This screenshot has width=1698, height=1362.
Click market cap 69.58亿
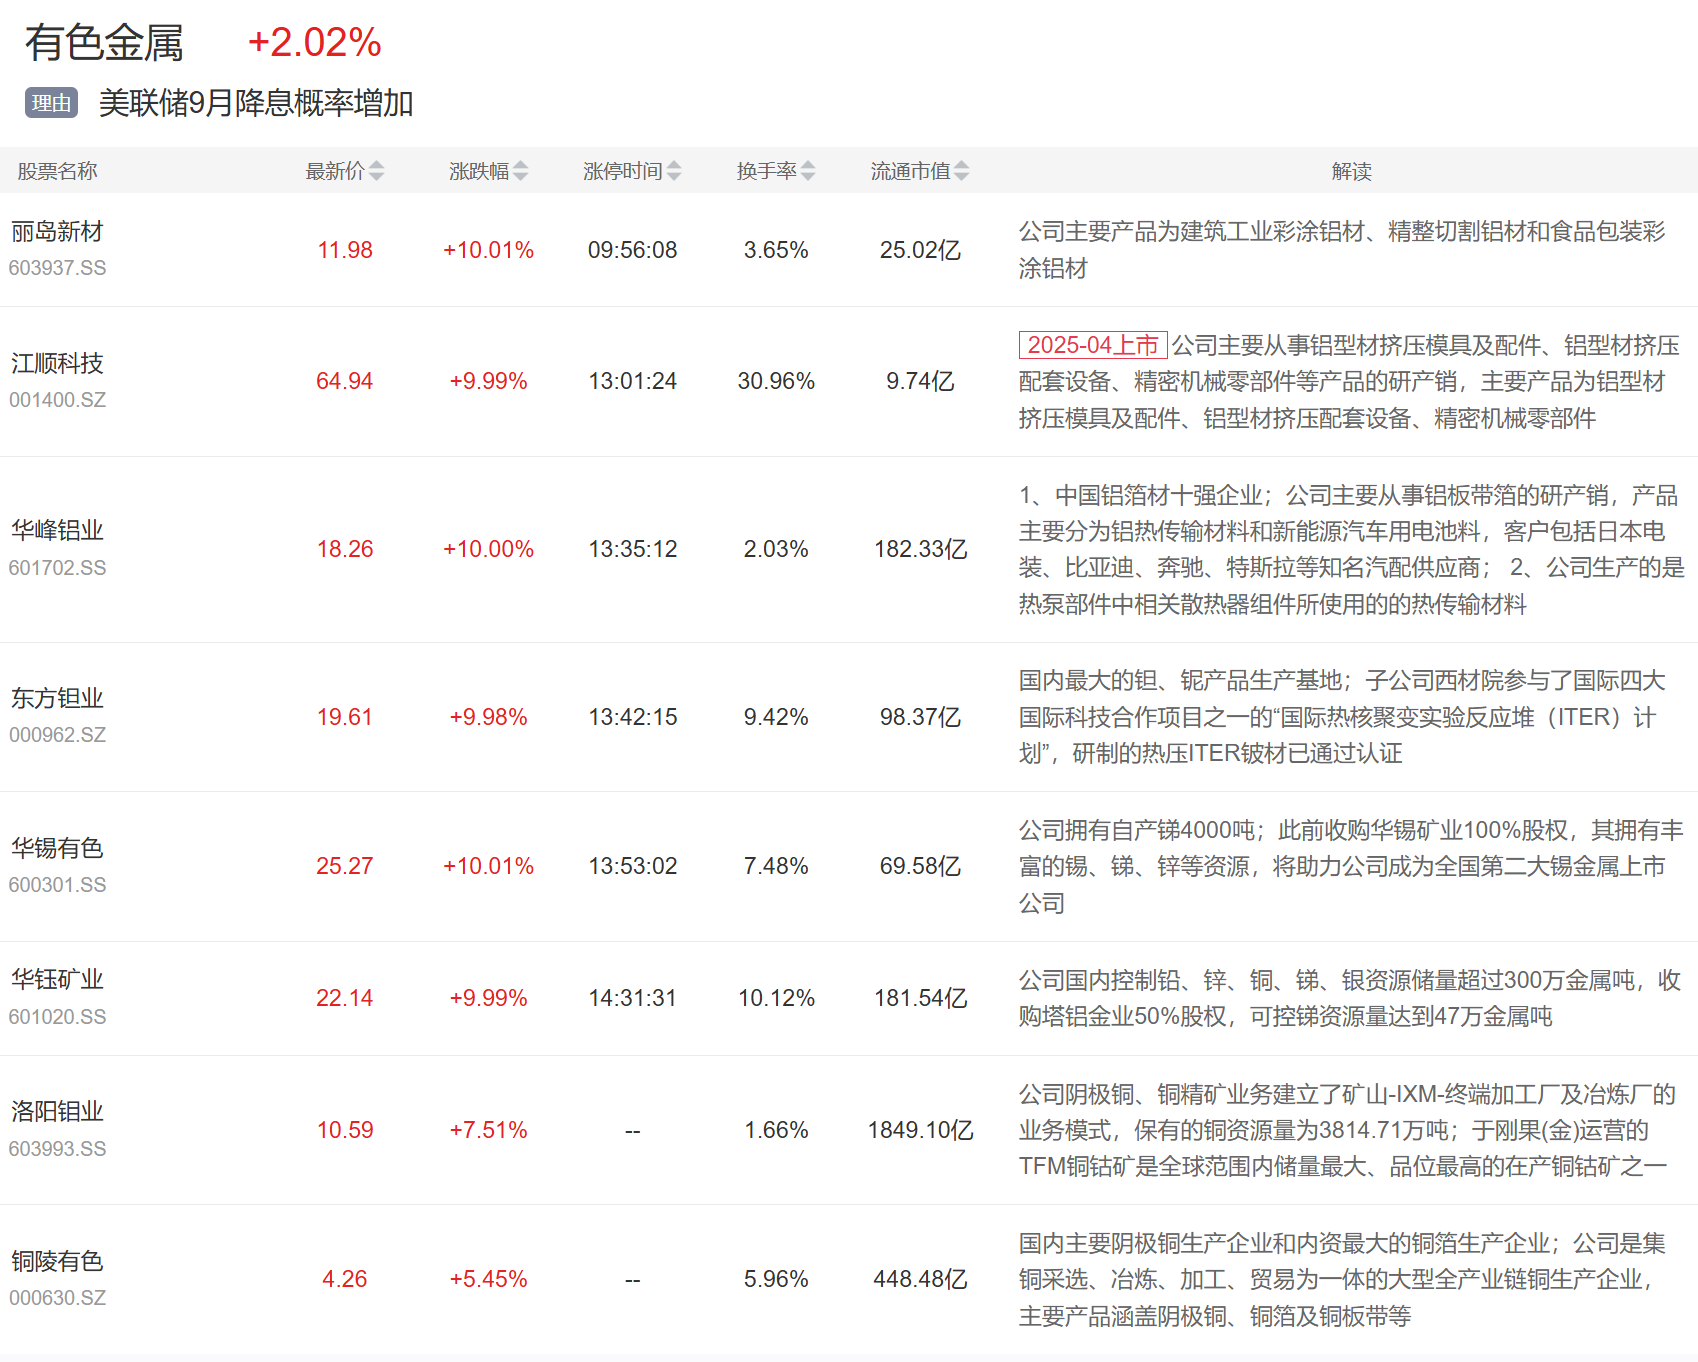coord(920,866)
